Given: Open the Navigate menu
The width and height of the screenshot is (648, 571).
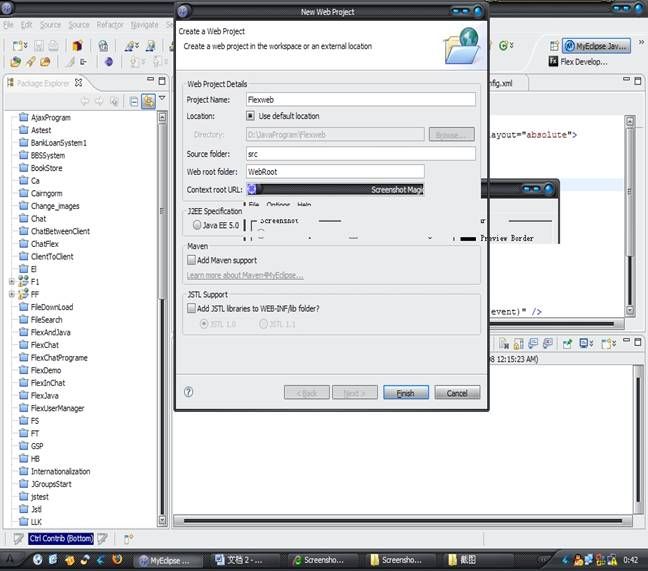Looking at the screenshot, I should point(144,25).
